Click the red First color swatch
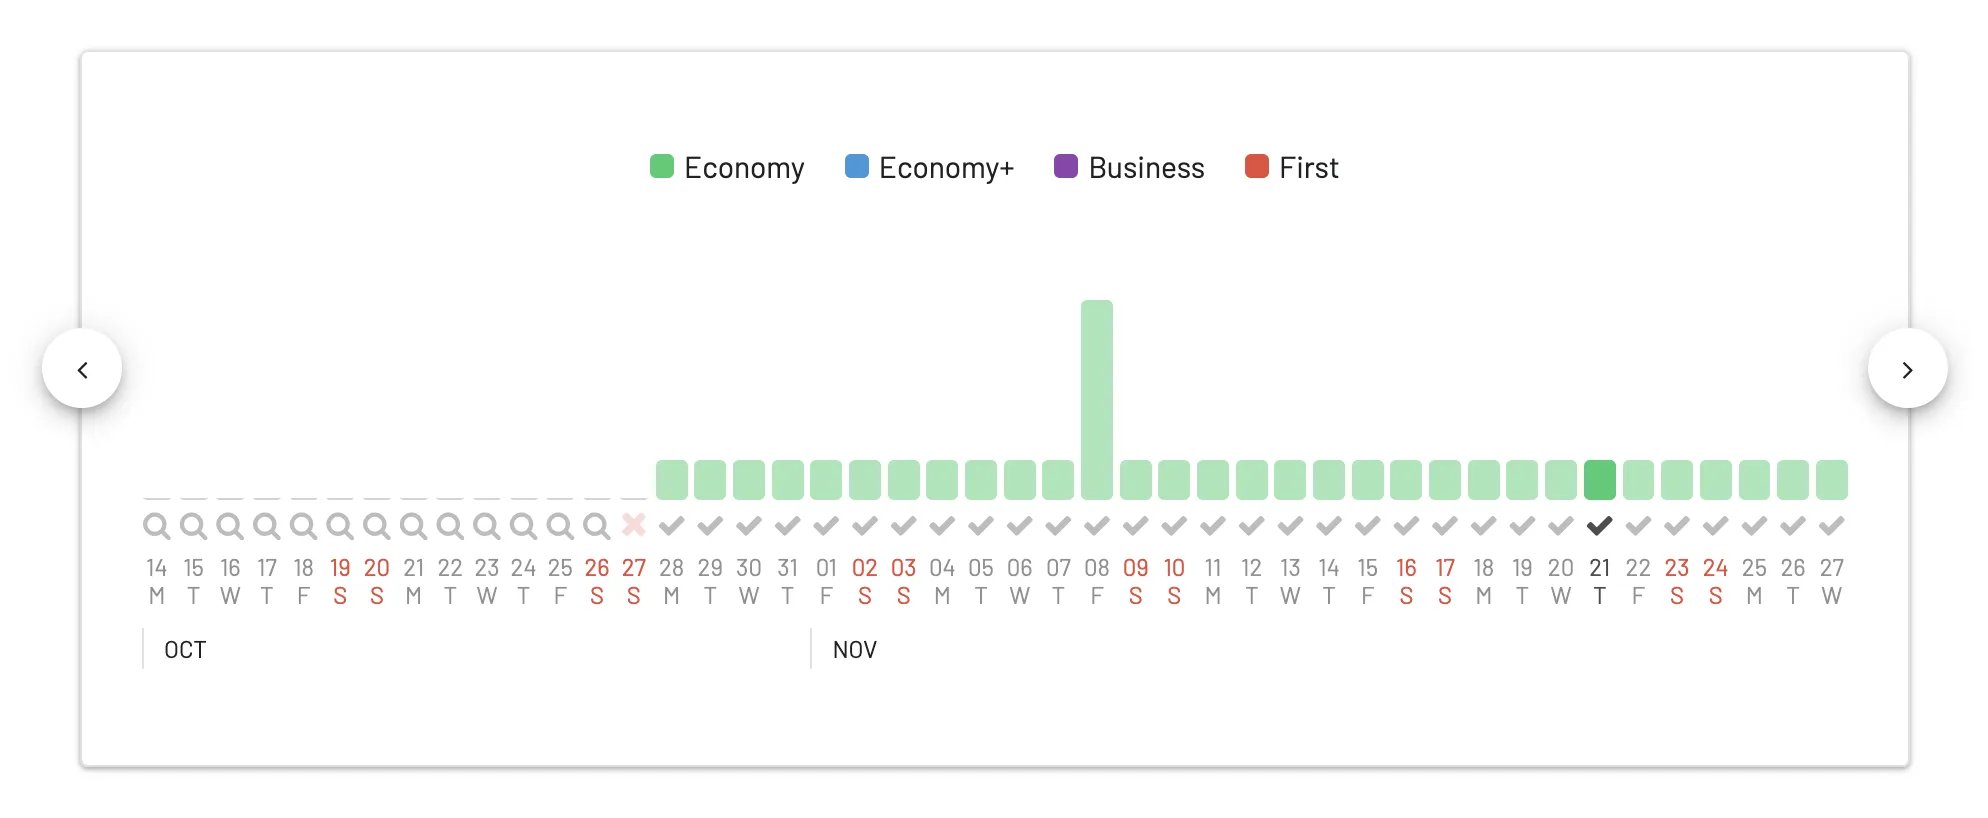1988x818 pixels. click(x=1256, y=166)
